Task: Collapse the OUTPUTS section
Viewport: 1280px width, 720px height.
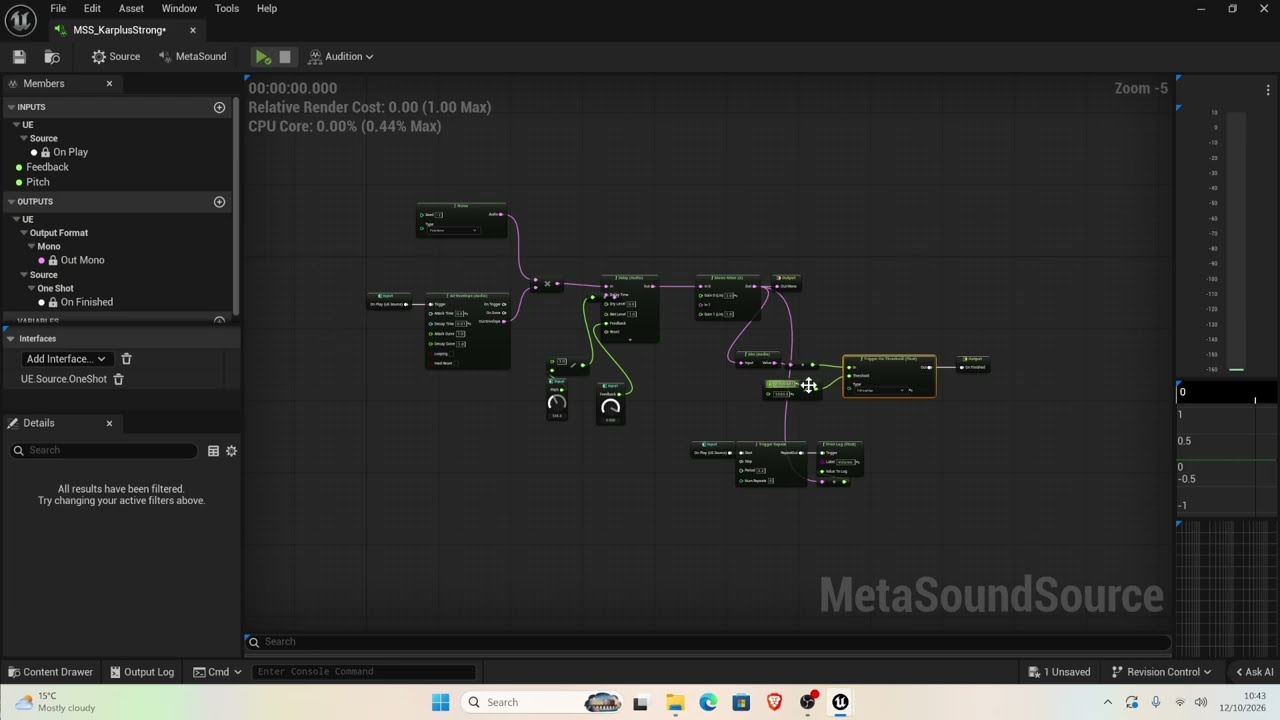Action: pos(11,202)
